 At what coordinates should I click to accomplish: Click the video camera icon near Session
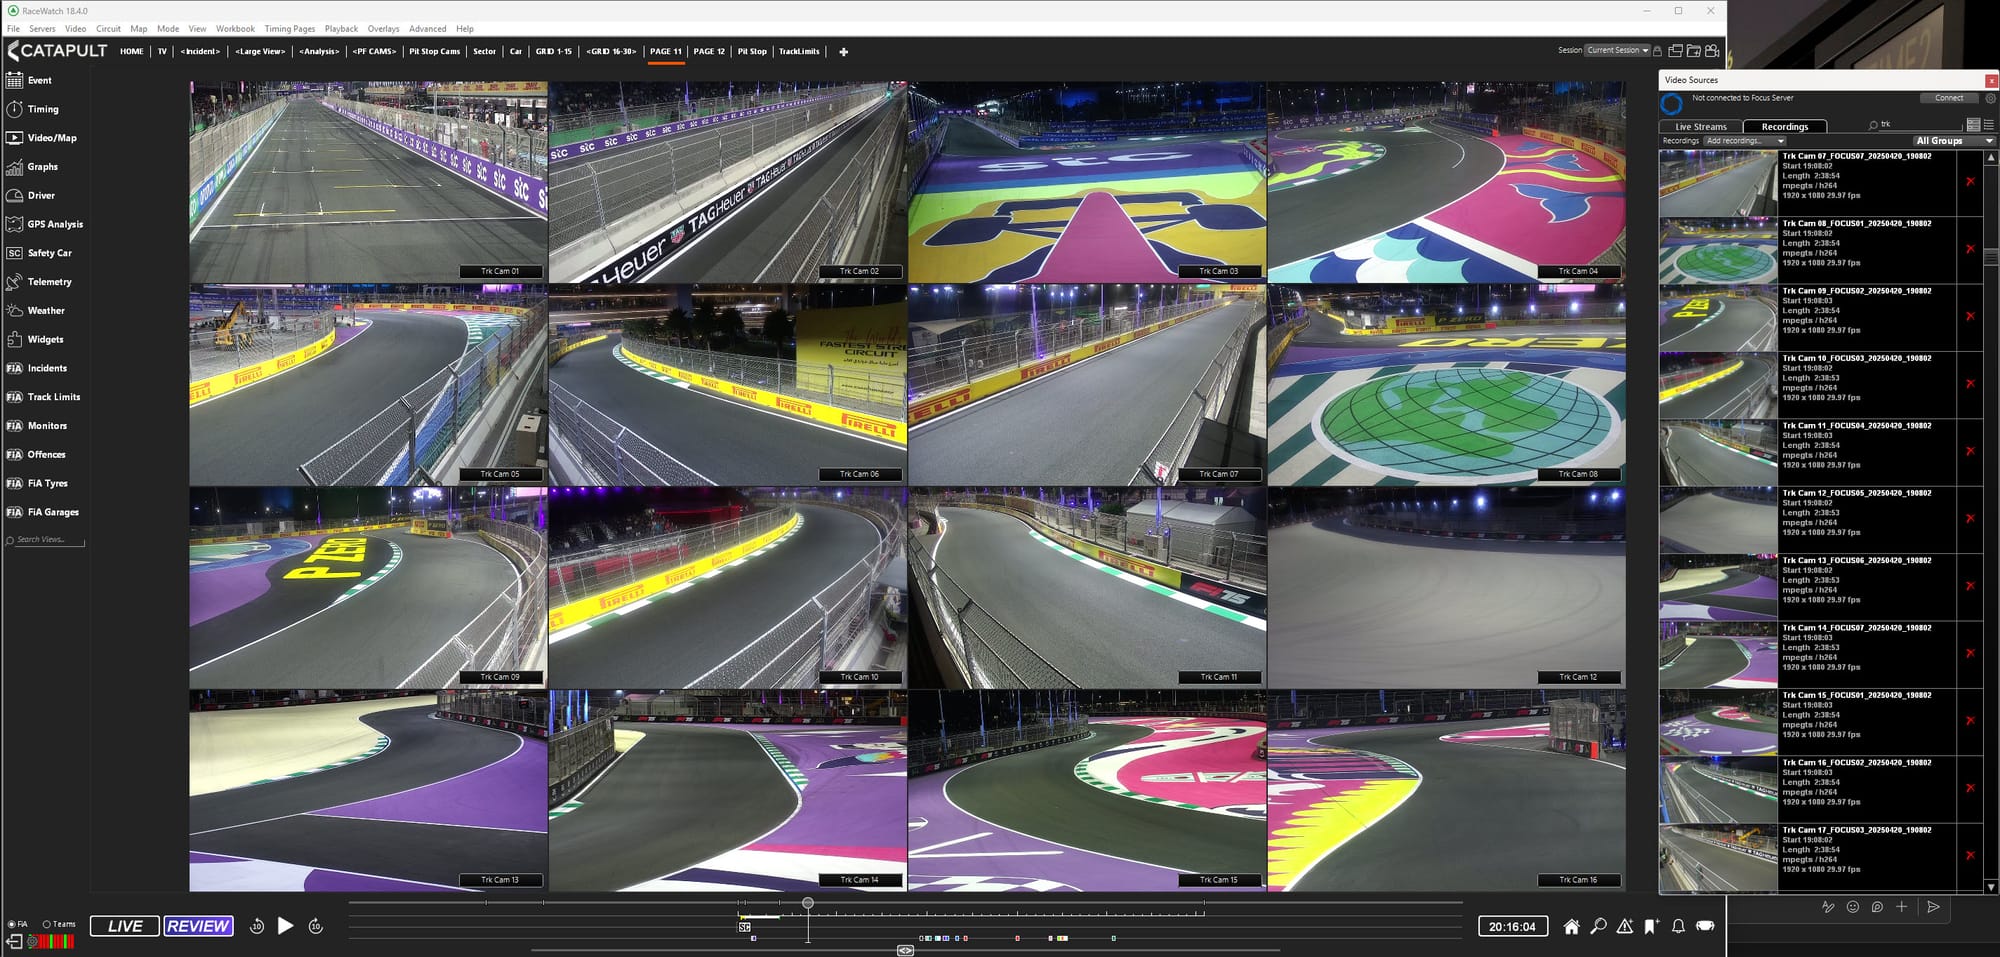tap(1712, 51)
